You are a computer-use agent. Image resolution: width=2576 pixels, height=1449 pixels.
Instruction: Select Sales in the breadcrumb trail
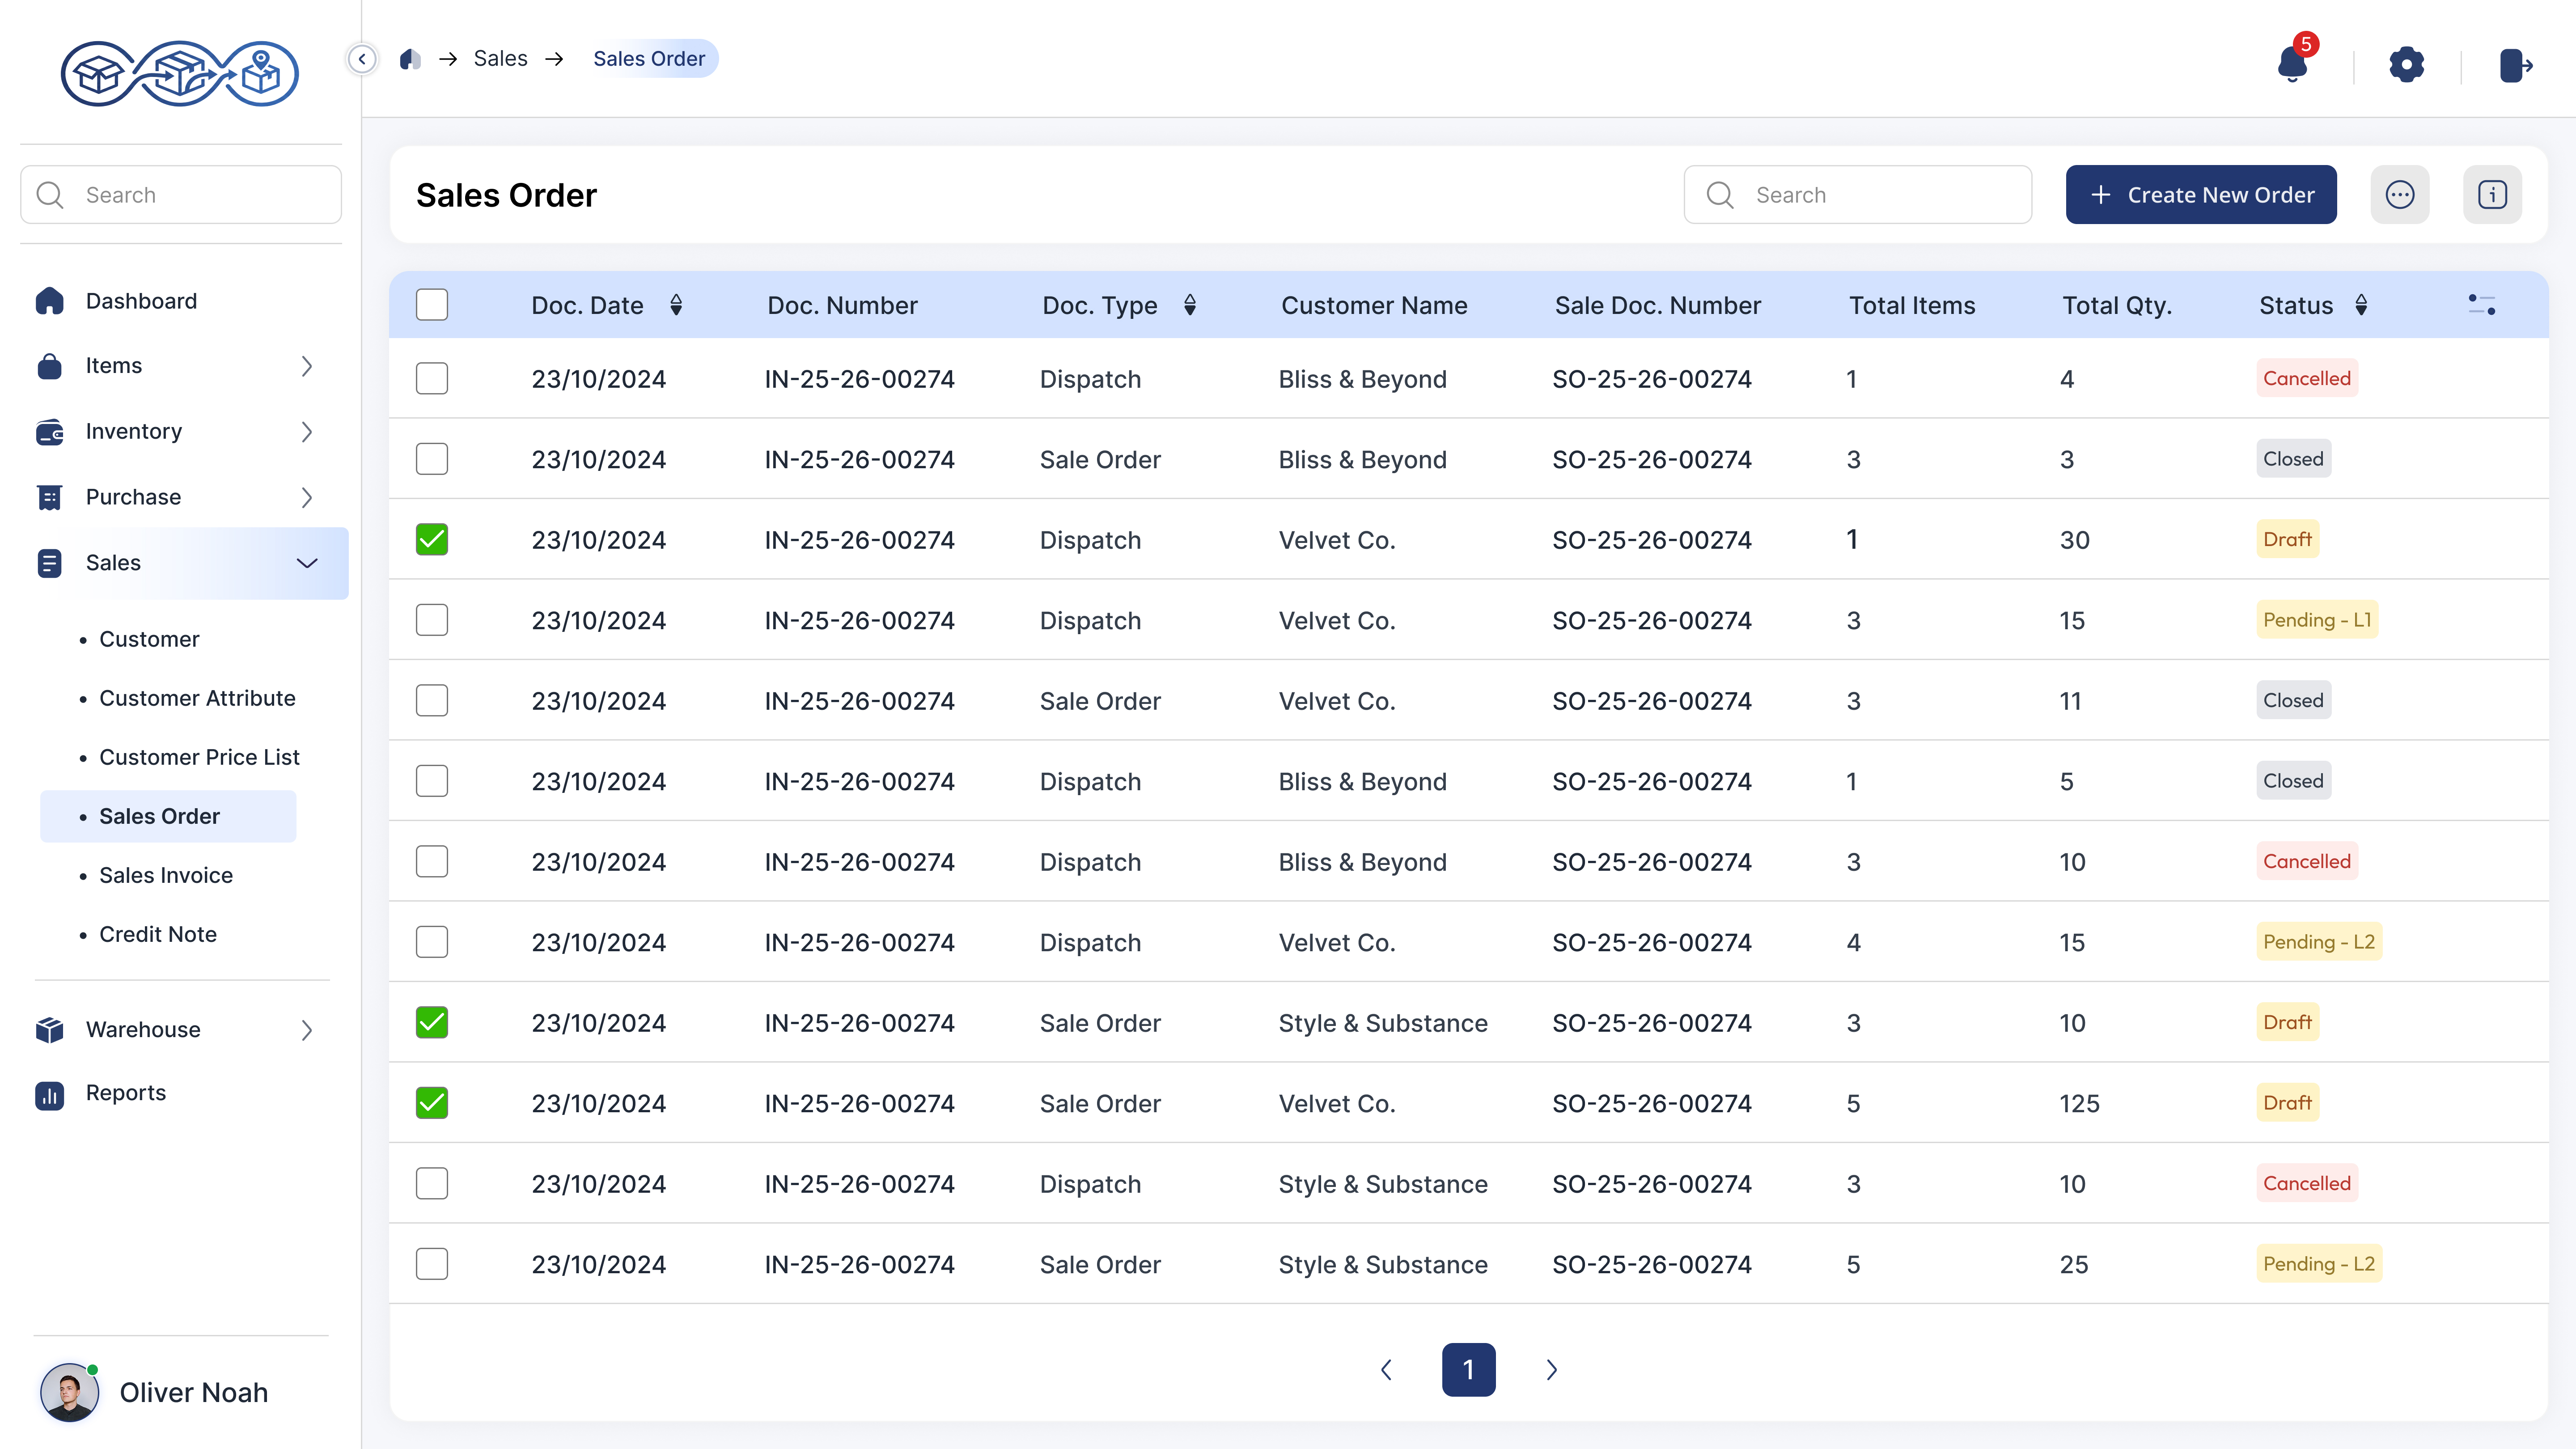[501, 58]
